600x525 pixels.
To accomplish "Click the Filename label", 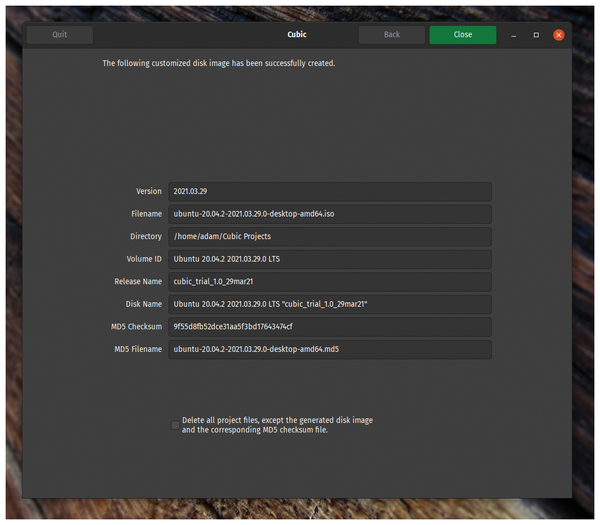I will (147, 214).
